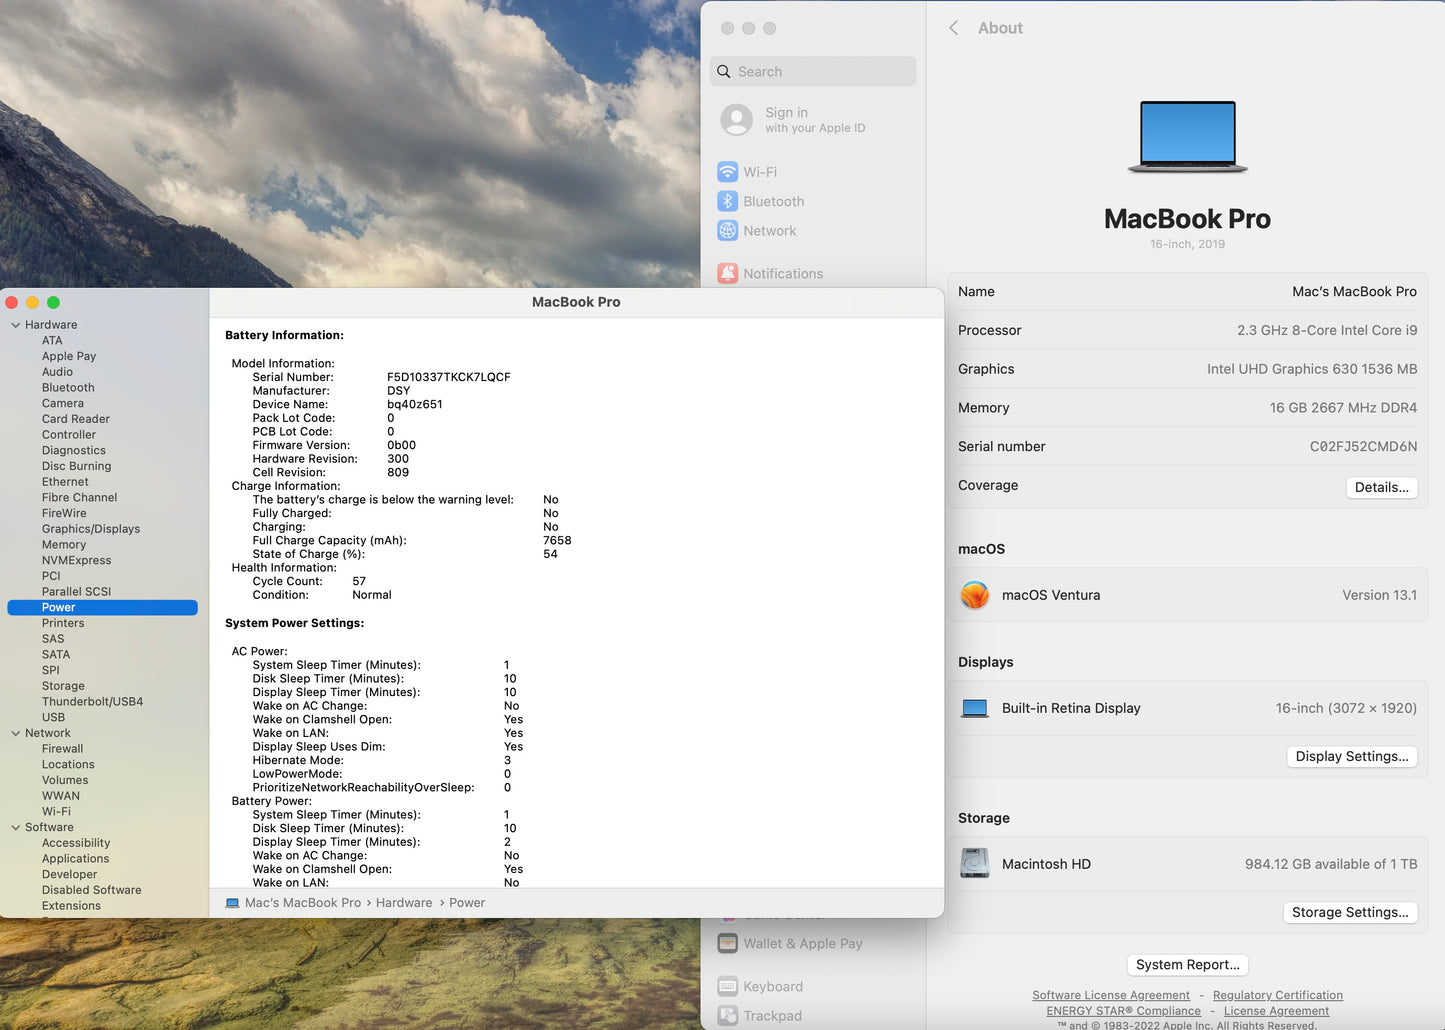Click the Macintosh HD drive icon under Storage

[x=974, y=863]
